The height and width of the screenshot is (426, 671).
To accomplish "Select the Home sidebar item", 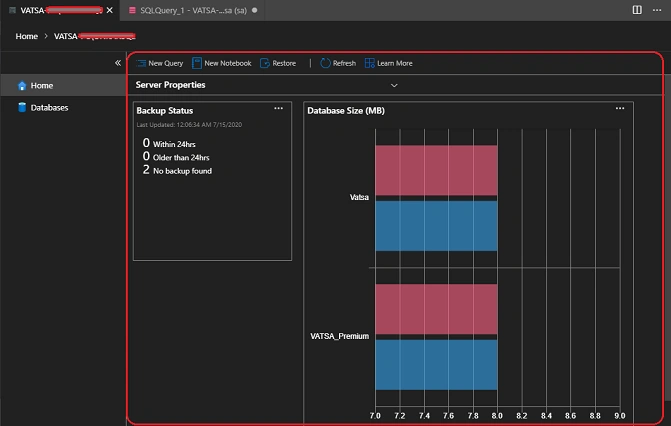I will [x=63, y=85].
